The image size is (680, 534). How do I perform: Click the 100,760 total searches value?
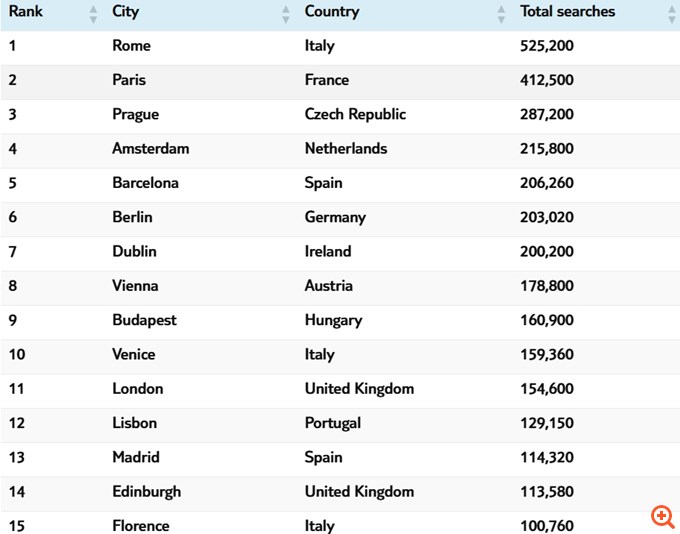pos(547,526)
